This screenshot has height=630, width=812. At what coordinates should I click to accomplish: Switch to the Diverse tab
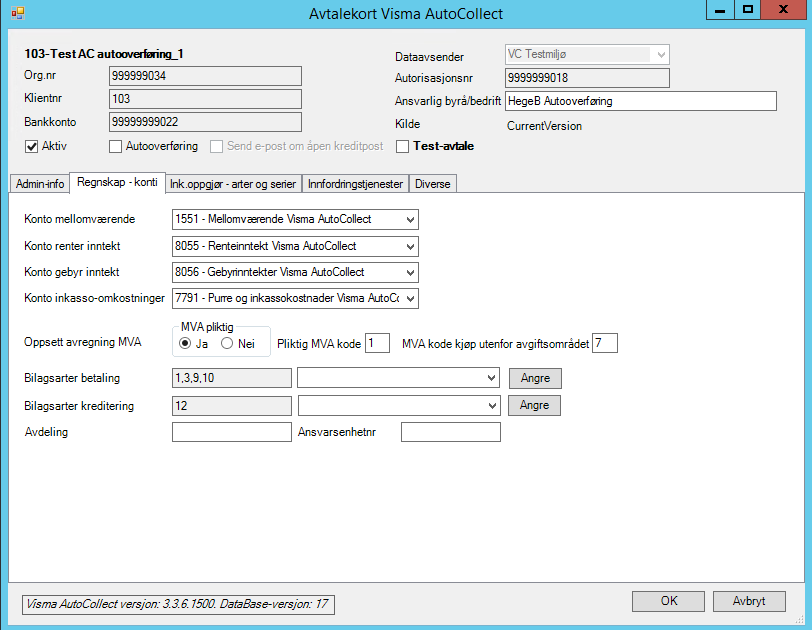[x=432, y=184]
